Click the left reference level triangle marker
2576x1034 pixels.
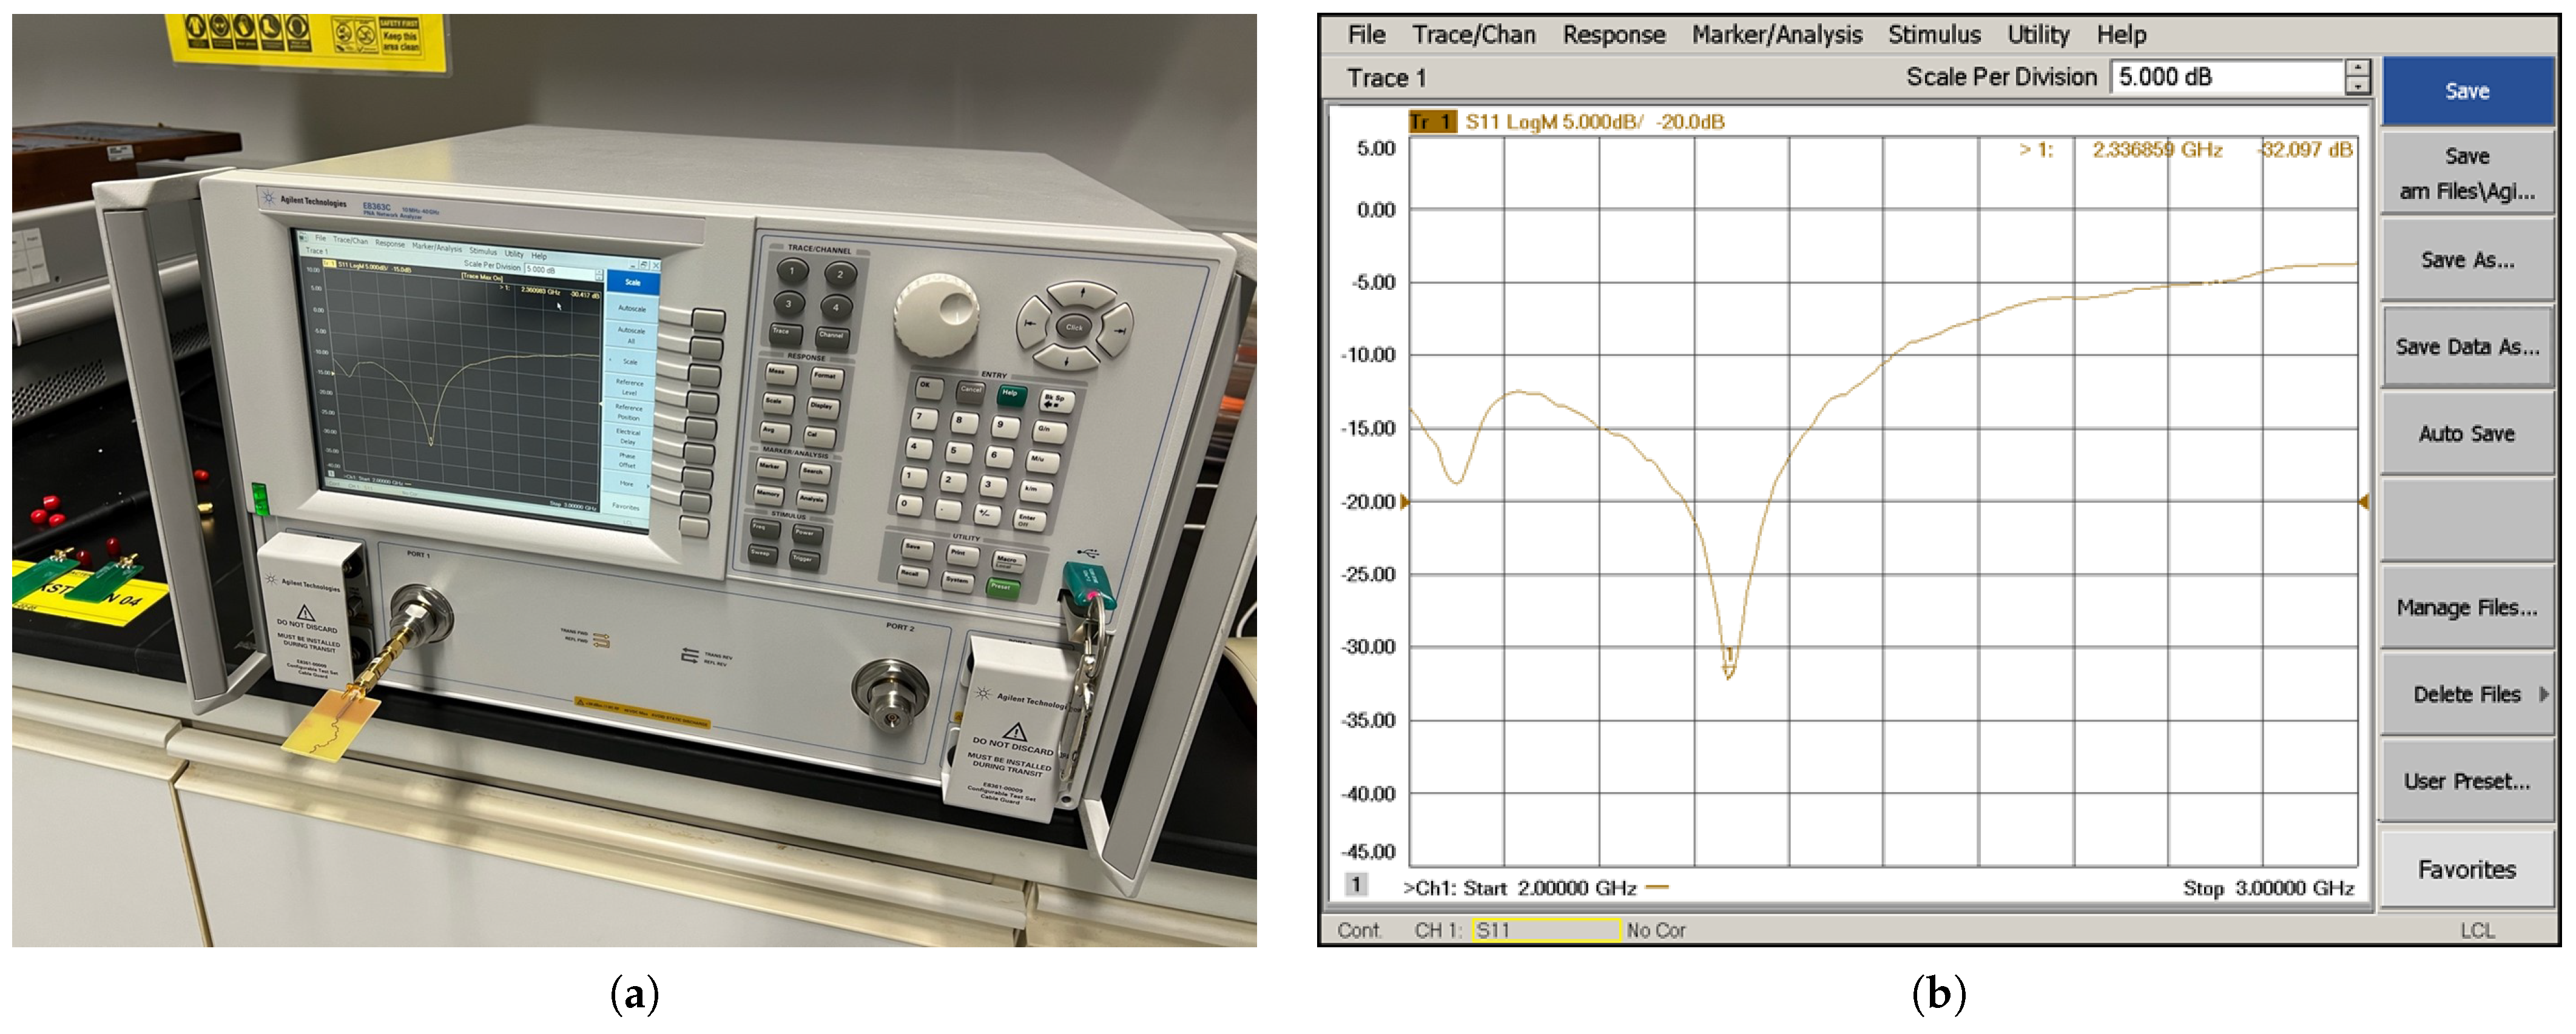[1405, 501]
